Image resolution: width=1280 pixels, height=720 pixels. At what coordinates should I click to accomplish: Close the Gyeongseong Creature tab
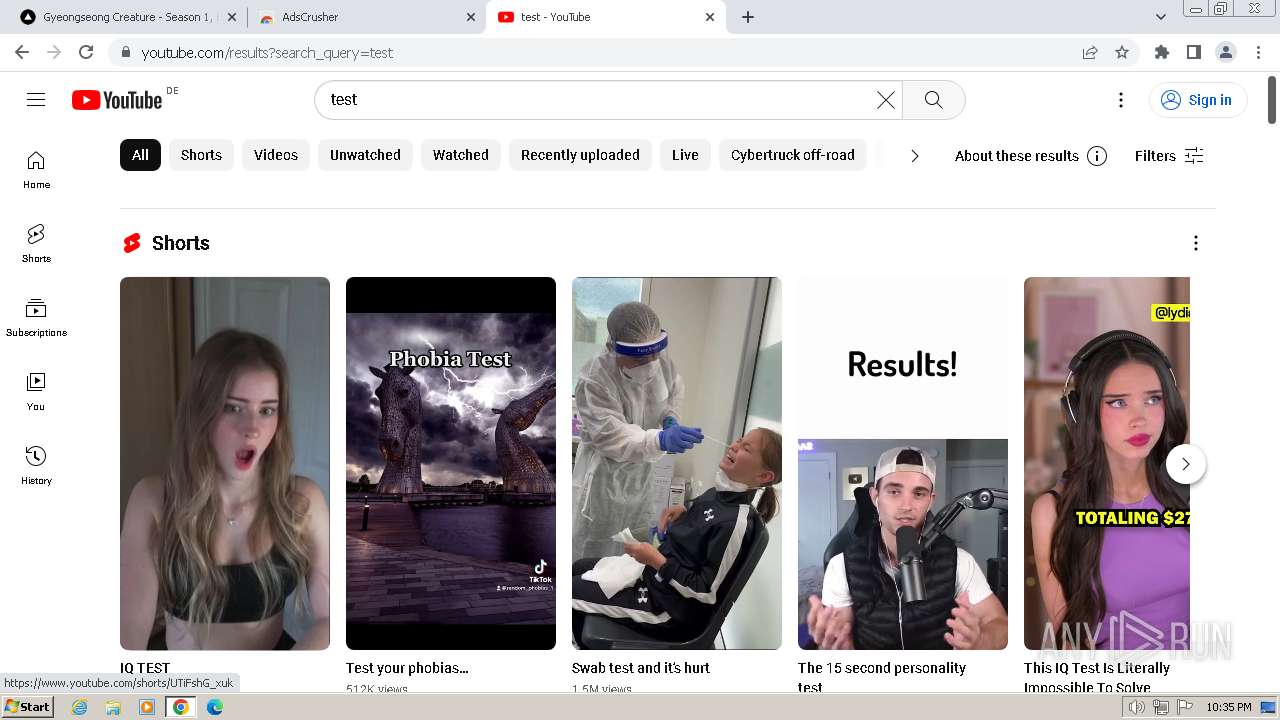pyautogui.click(x=233, y=17)
